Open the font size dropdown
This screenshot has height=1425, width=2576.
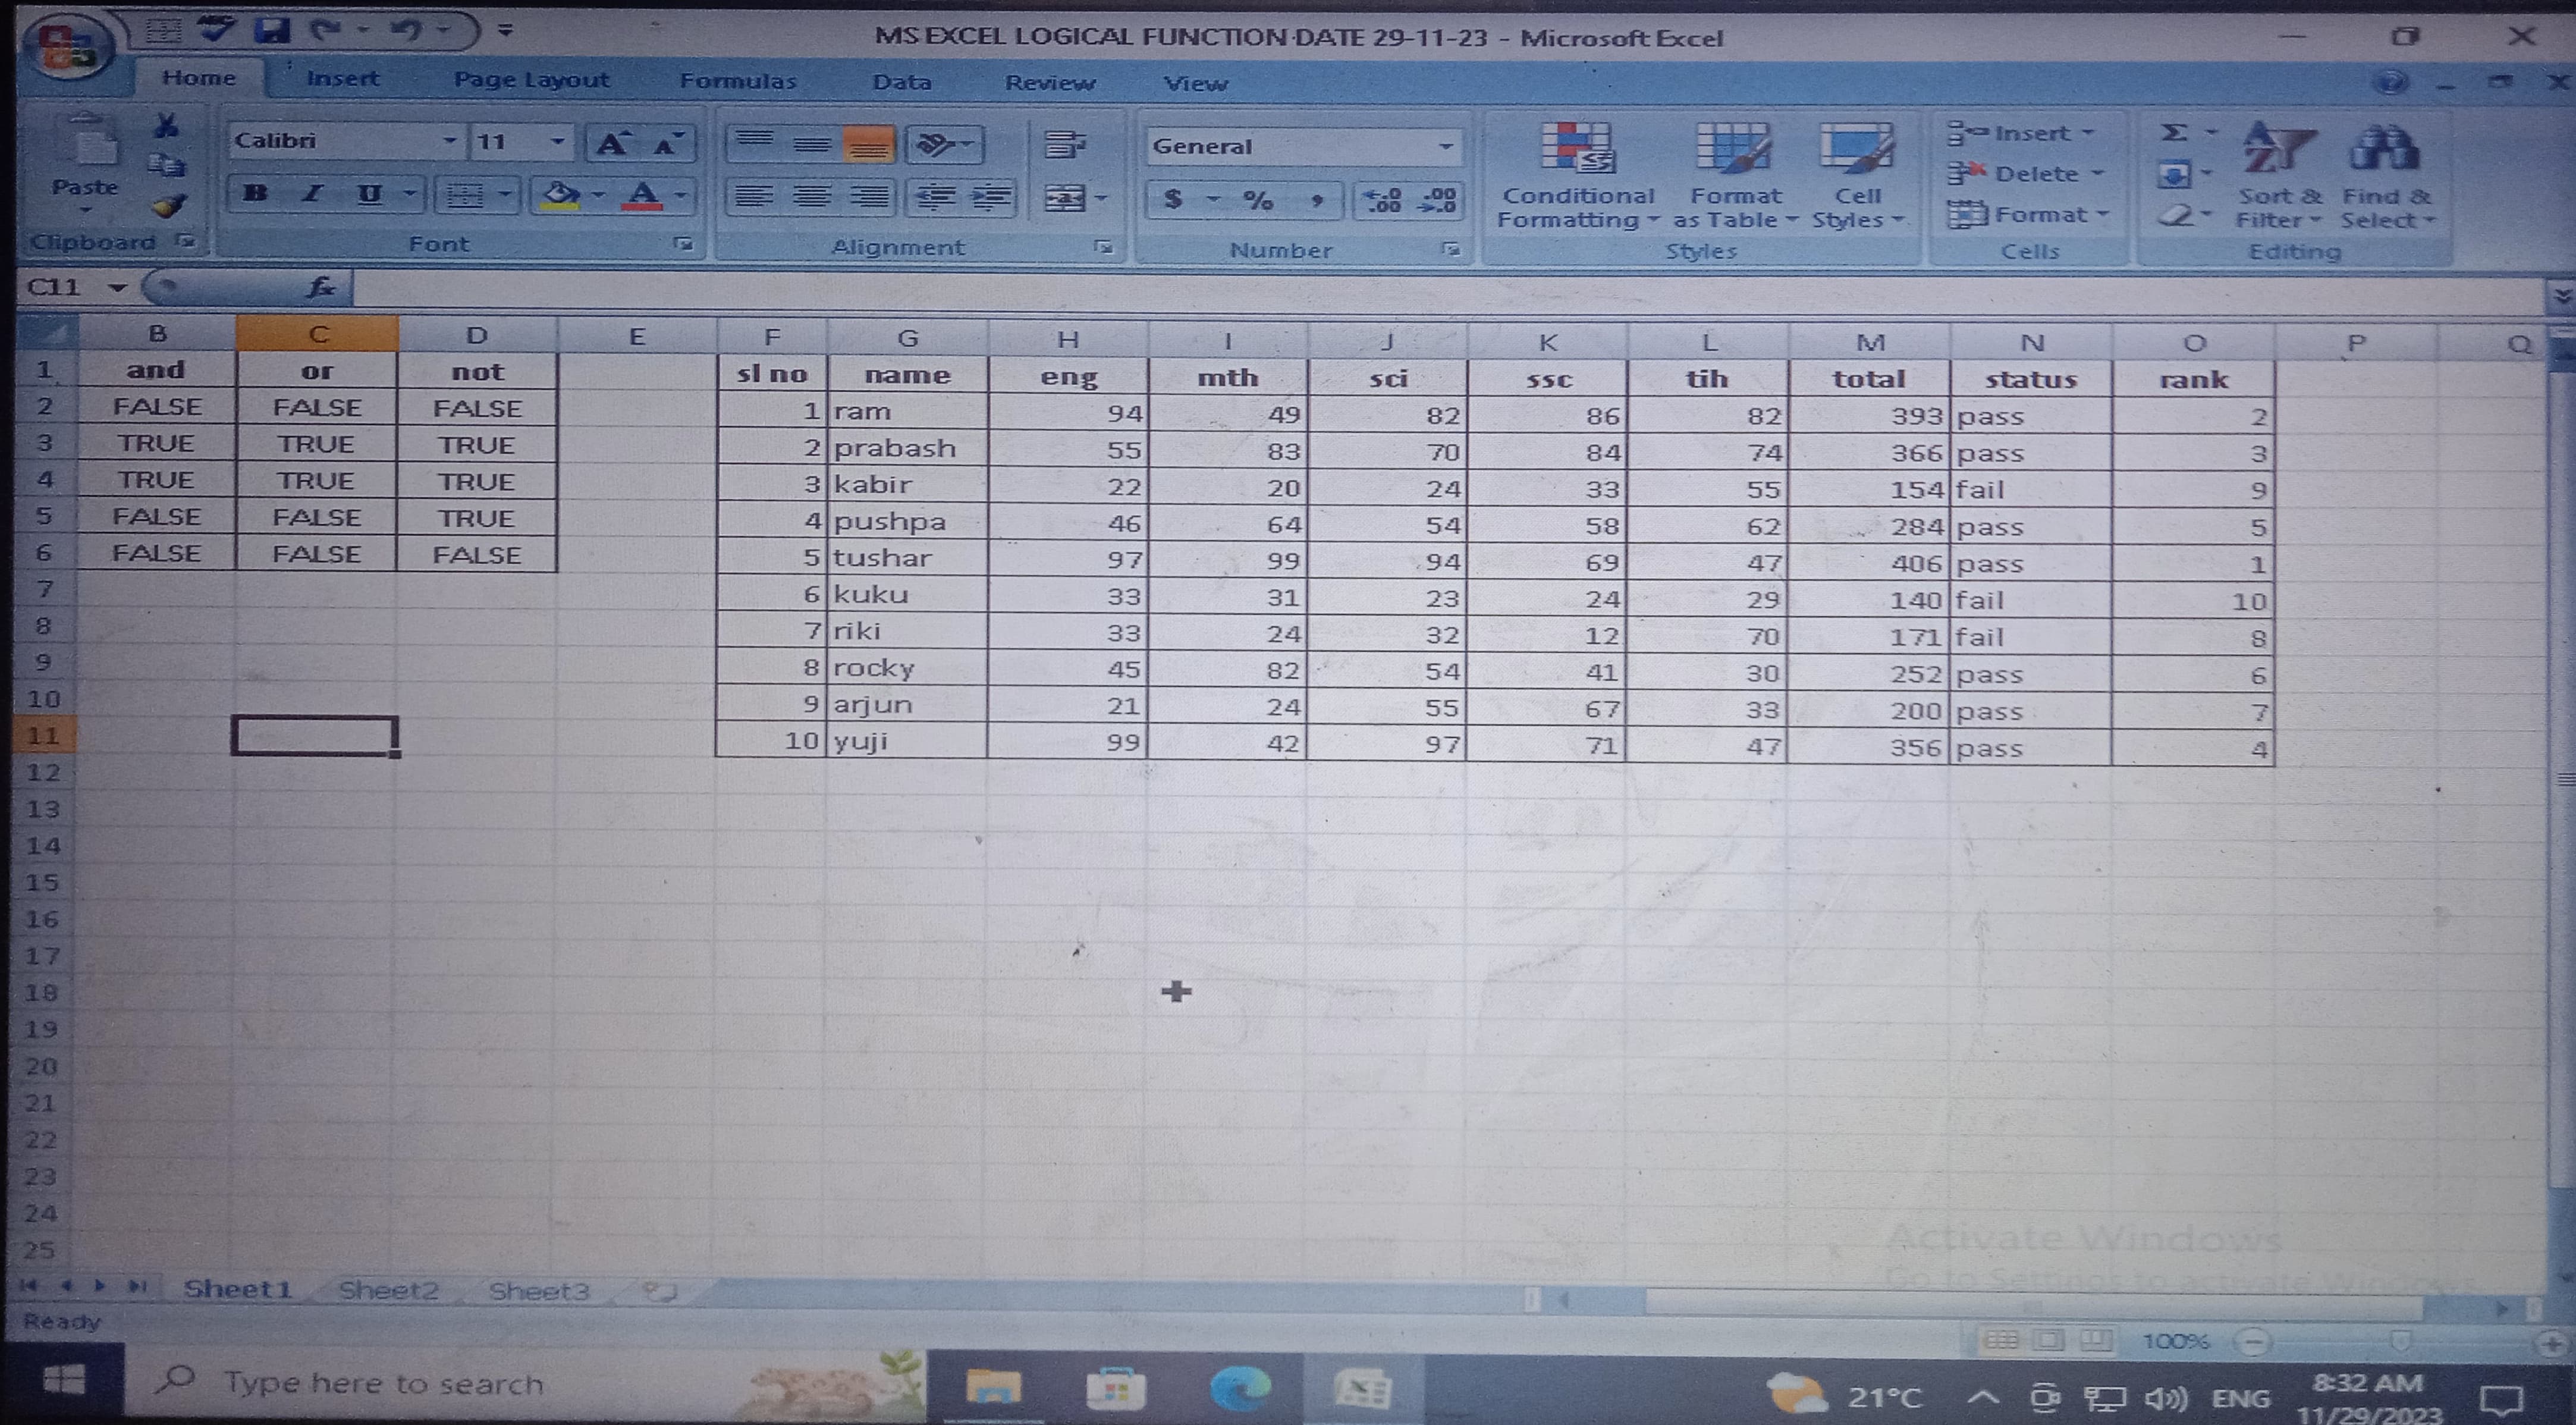(x=557, y=141)
